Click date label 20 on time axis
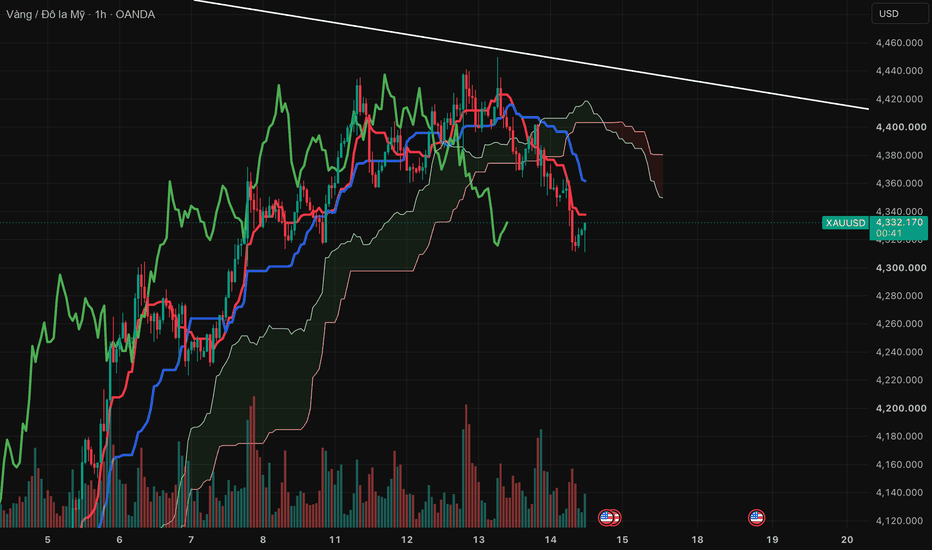Screen dimensions: 932x550 (x=847, y=540)
